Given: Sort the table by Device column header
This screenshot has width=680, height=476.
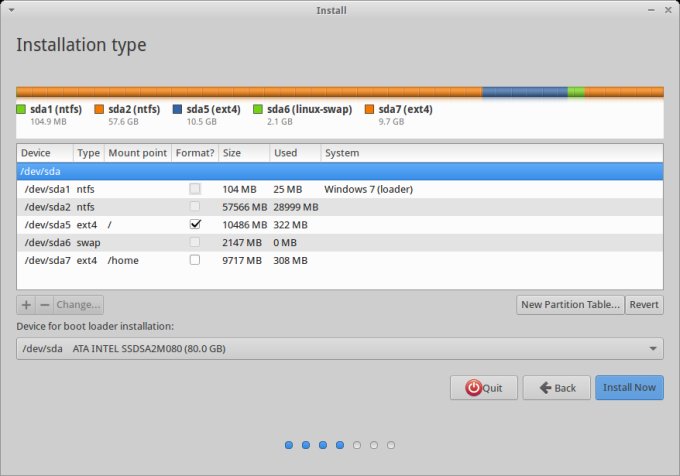Looking at the screenshot, I should click(x=44, y=153).
